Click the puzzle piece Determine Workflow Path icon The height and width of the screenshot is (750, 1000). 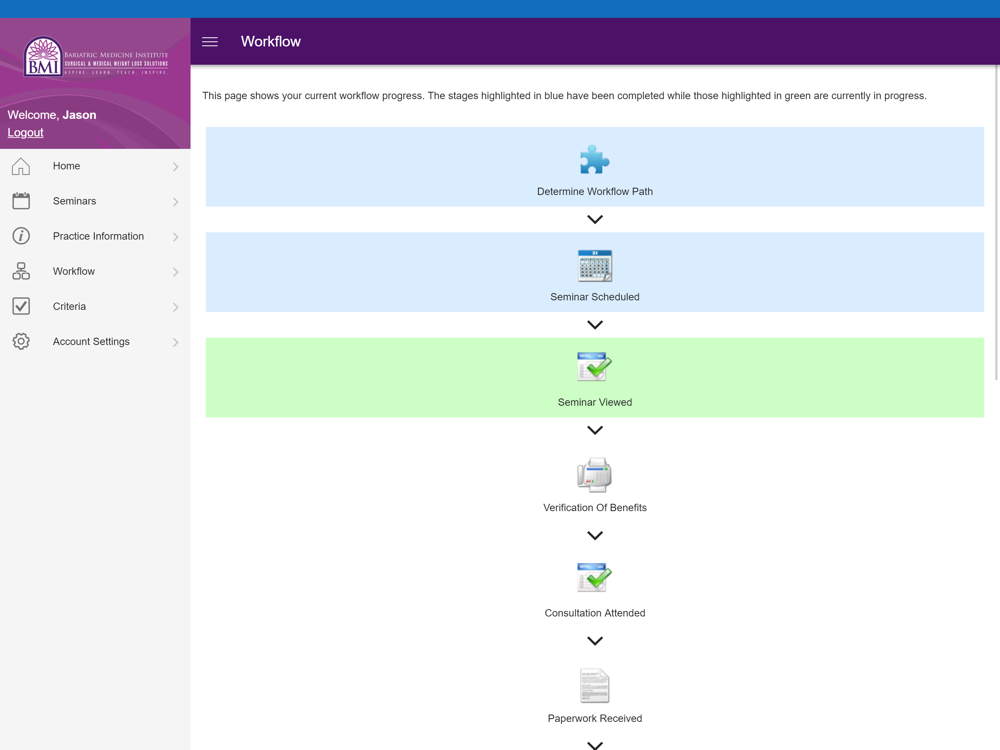pos(594,159)
